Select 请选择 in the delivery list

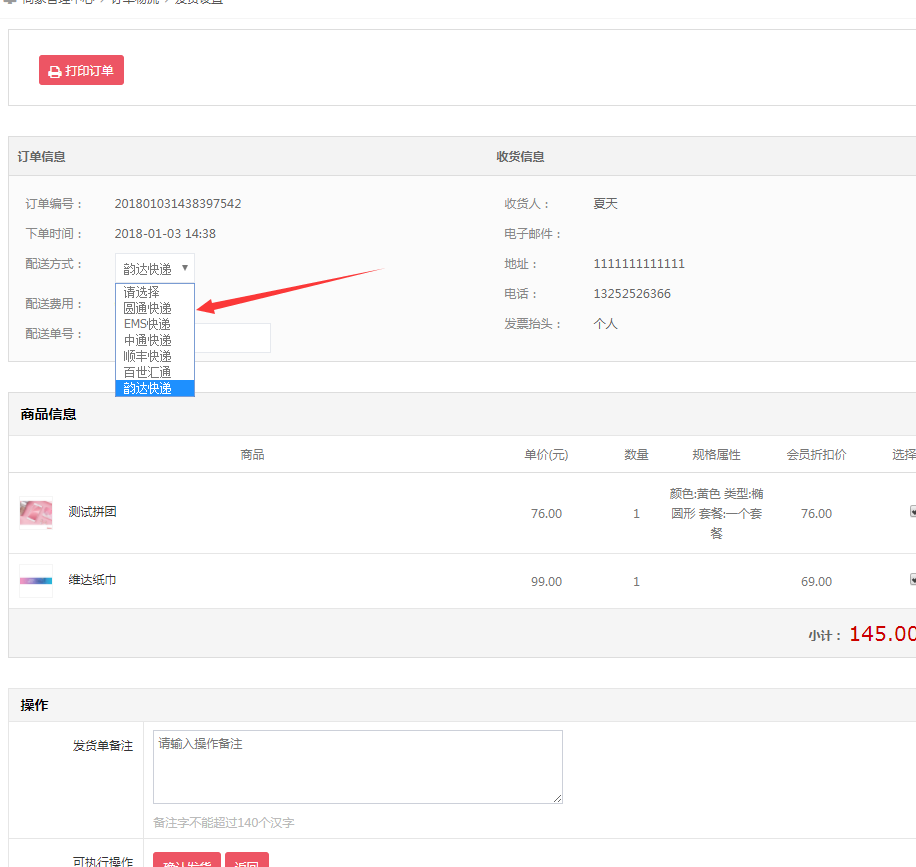coord(141,292)
